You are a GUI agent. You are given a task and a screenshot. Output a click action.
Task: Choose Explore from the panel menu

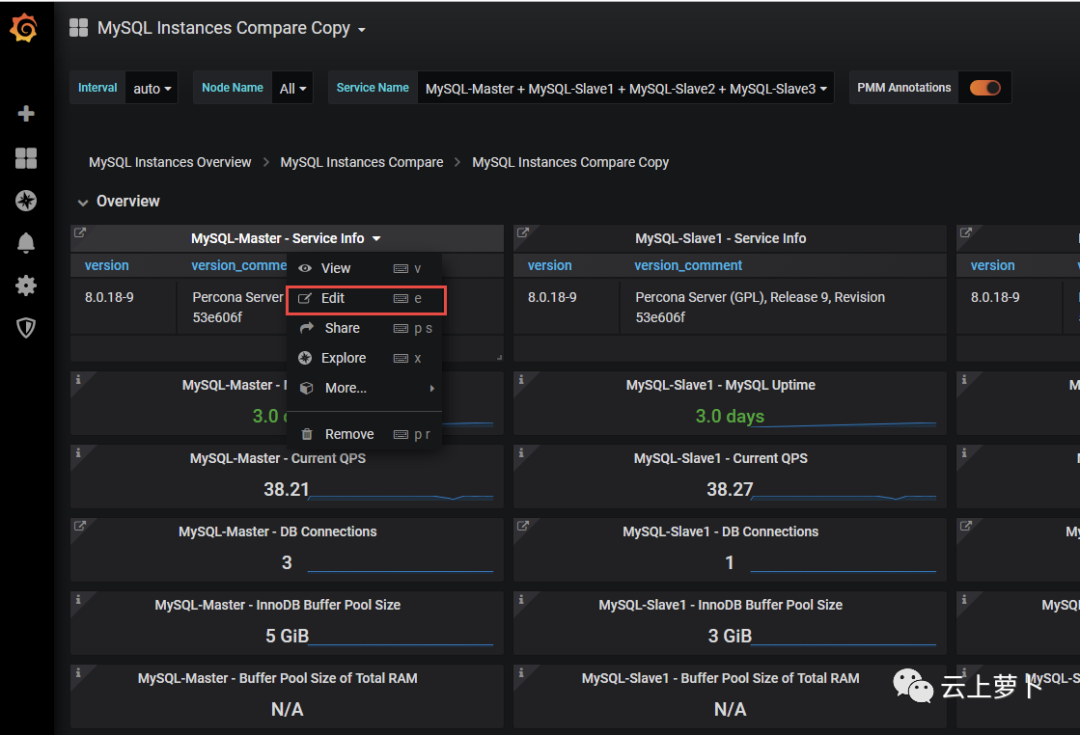(364, 358)
